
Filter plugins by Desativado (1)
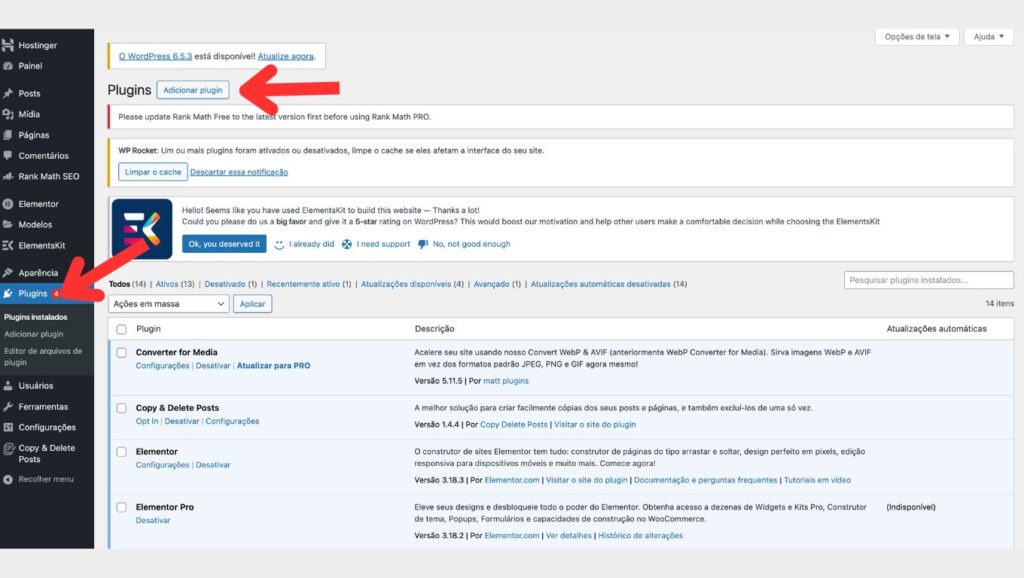coord(231,284)
